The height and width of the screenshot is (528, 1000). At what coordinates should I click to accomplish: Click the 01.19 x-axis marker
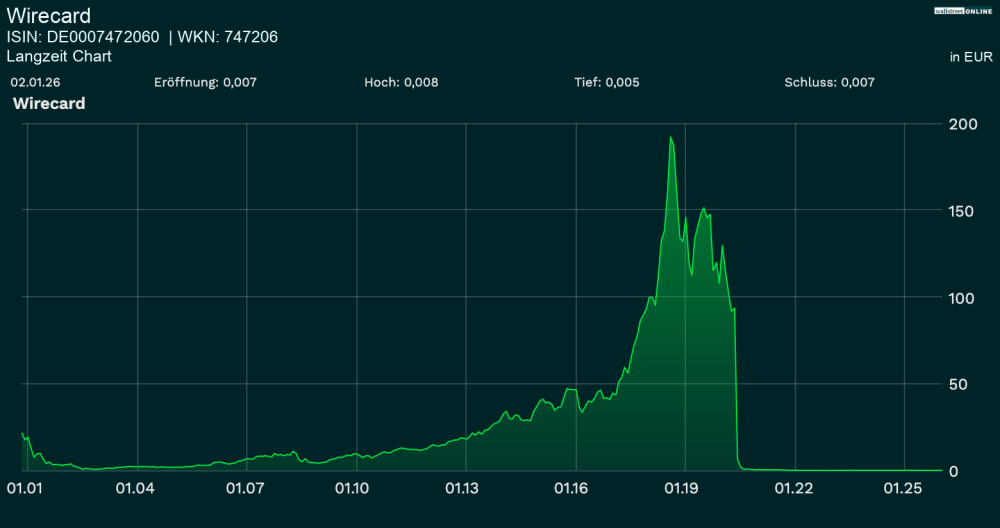(x=684, y=488)
